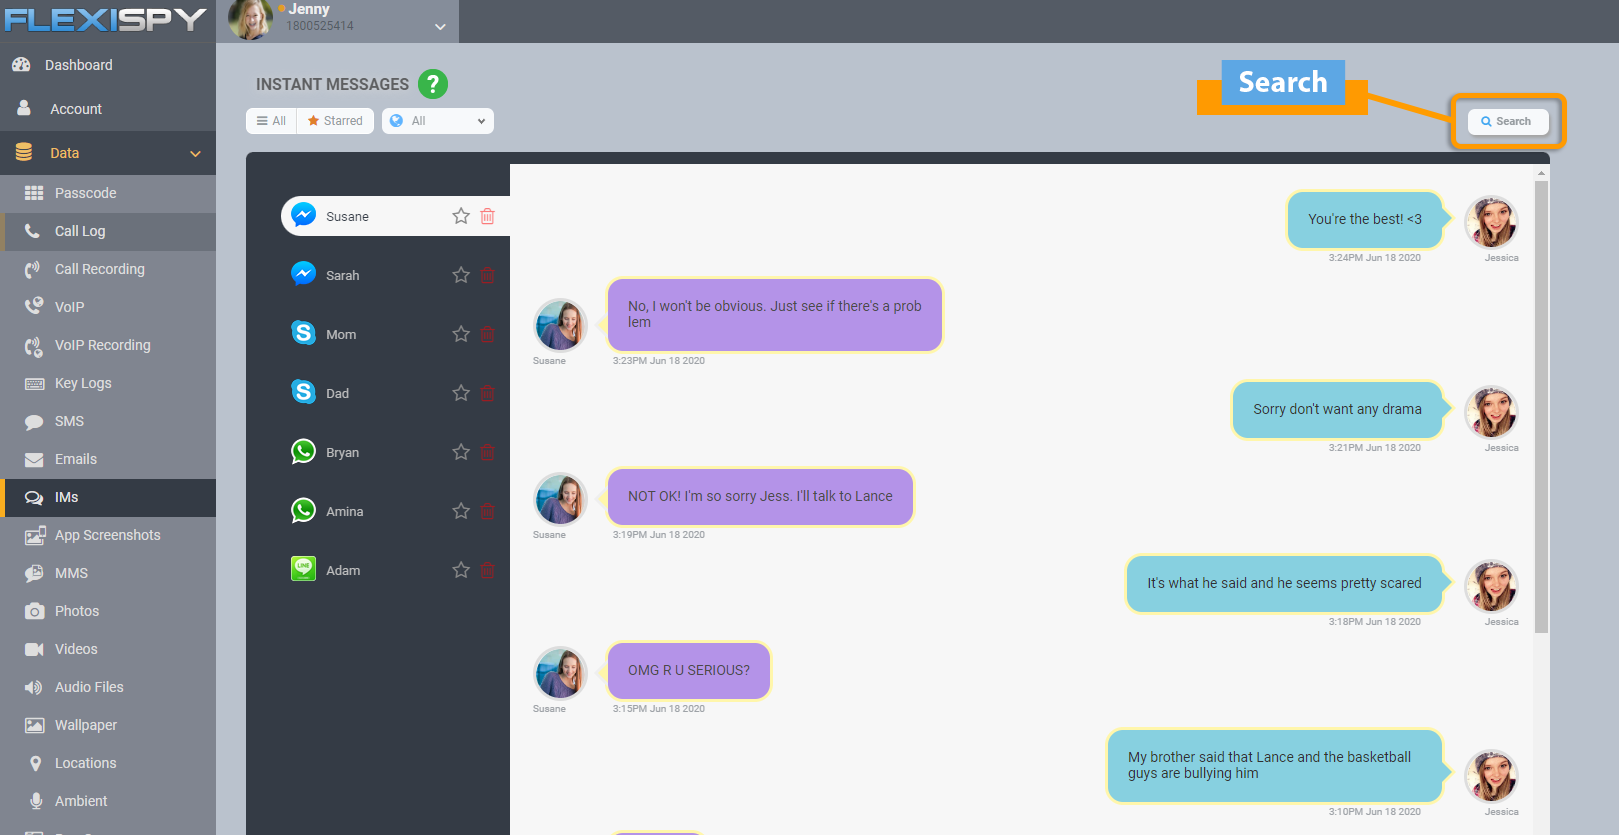The width and height of the screenshot is (1619, 835).
Task: Go to Audio Files section
Action: [x=108, y=687]
